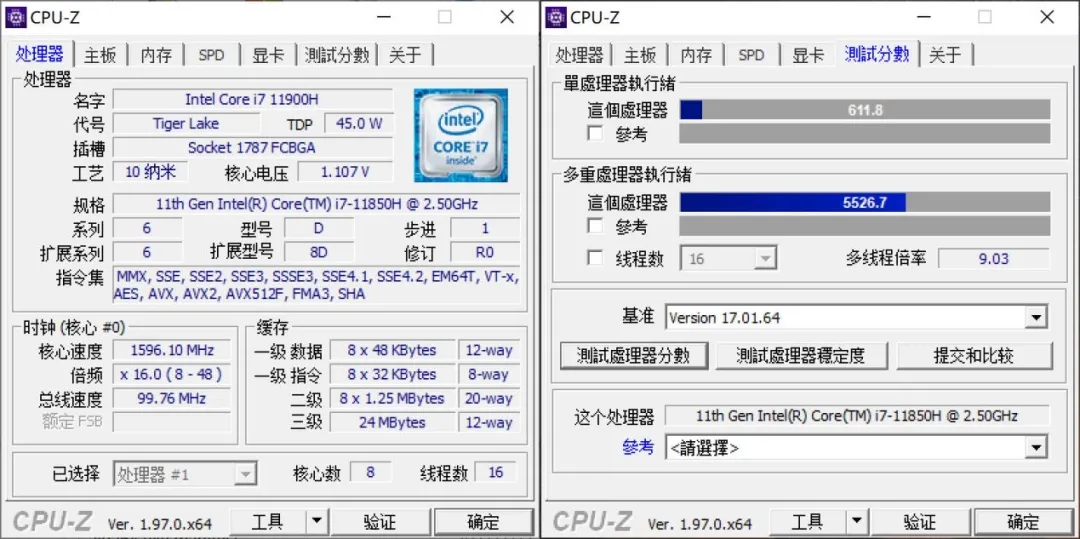Image resolution: width=1080 pixels, height=539 pixels.
Task: Click Tiger Lake code name field
Action: click(x=186, y=124)
